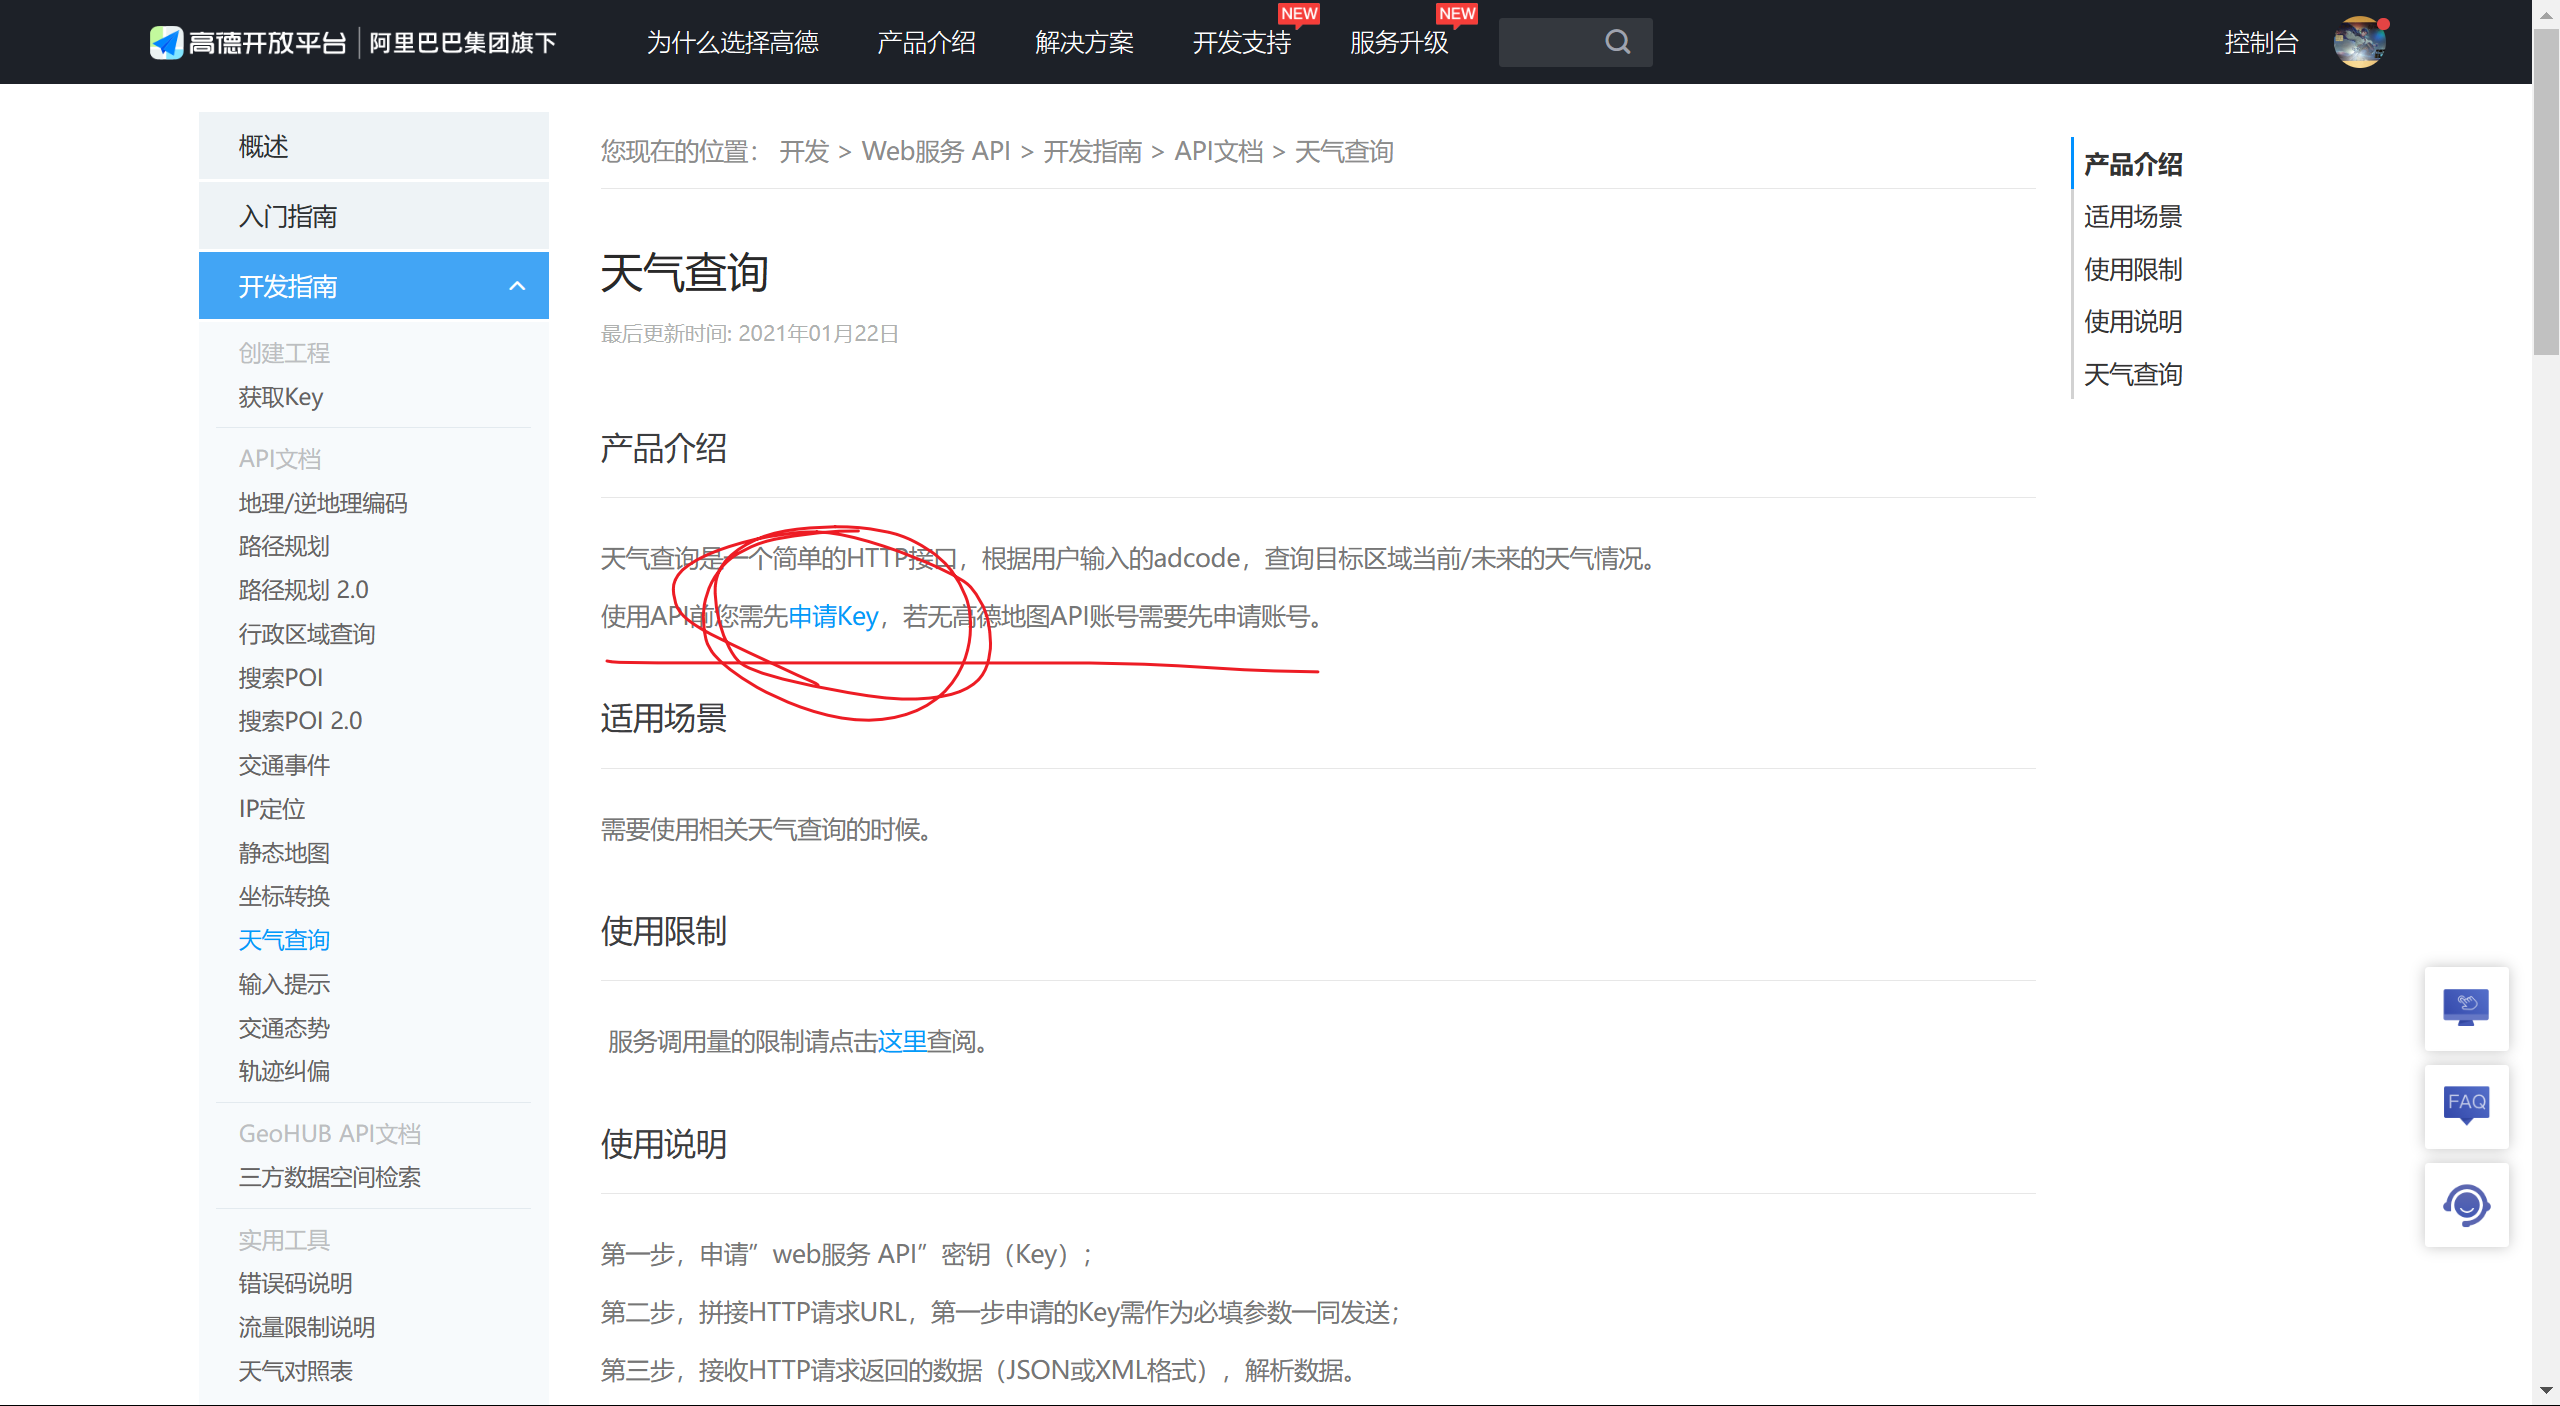
Task: Click the 这里 link under 使用限制
Action: tap(902, 1041)
